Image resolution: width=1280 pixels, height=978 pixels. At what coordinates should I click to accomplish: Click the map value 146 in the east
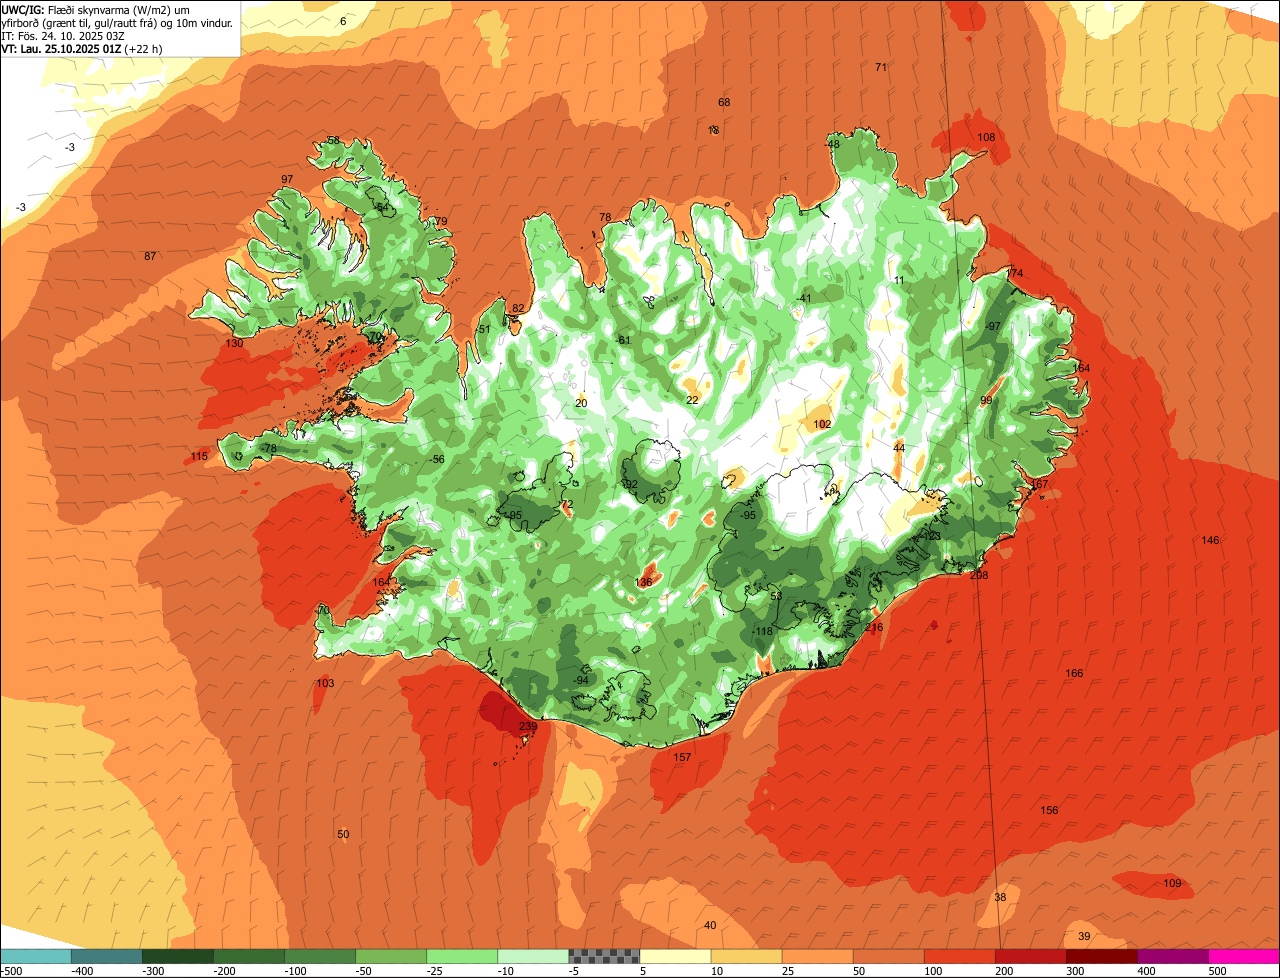click(1211, 541)
